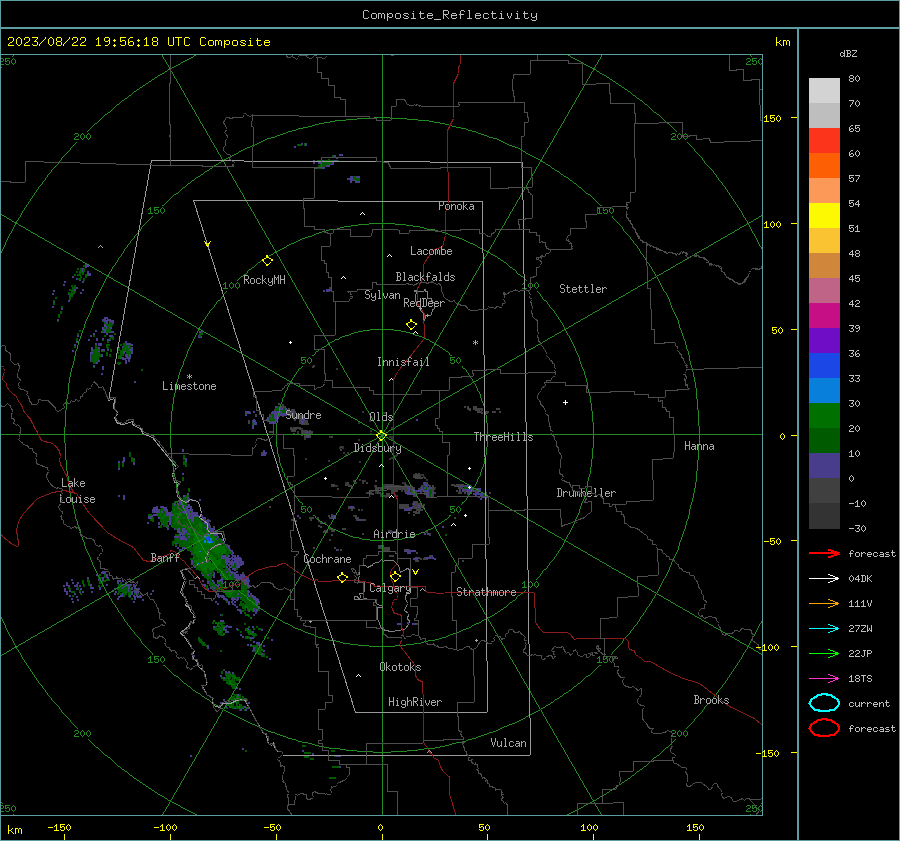Click the yellow radar-center marker at Olds
This screenshot has width=900, height=841.
(382, 435)
